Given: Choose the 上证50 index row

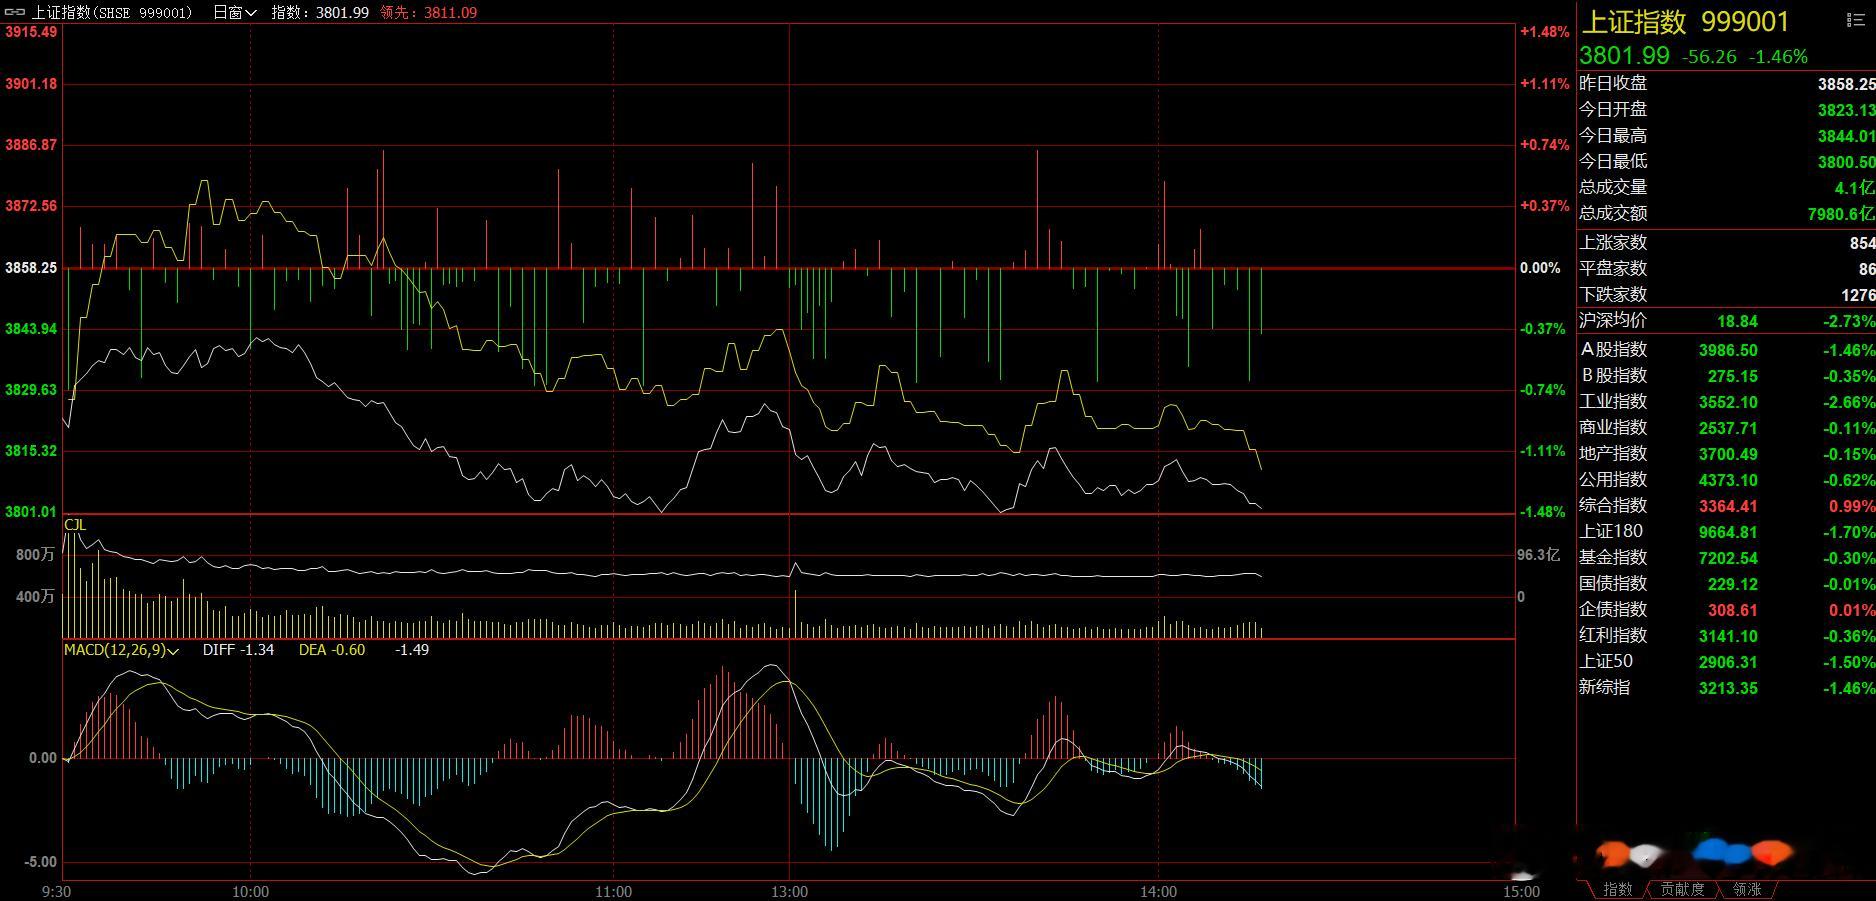Looking at the screenshot, I should (x=1727, y=662).
